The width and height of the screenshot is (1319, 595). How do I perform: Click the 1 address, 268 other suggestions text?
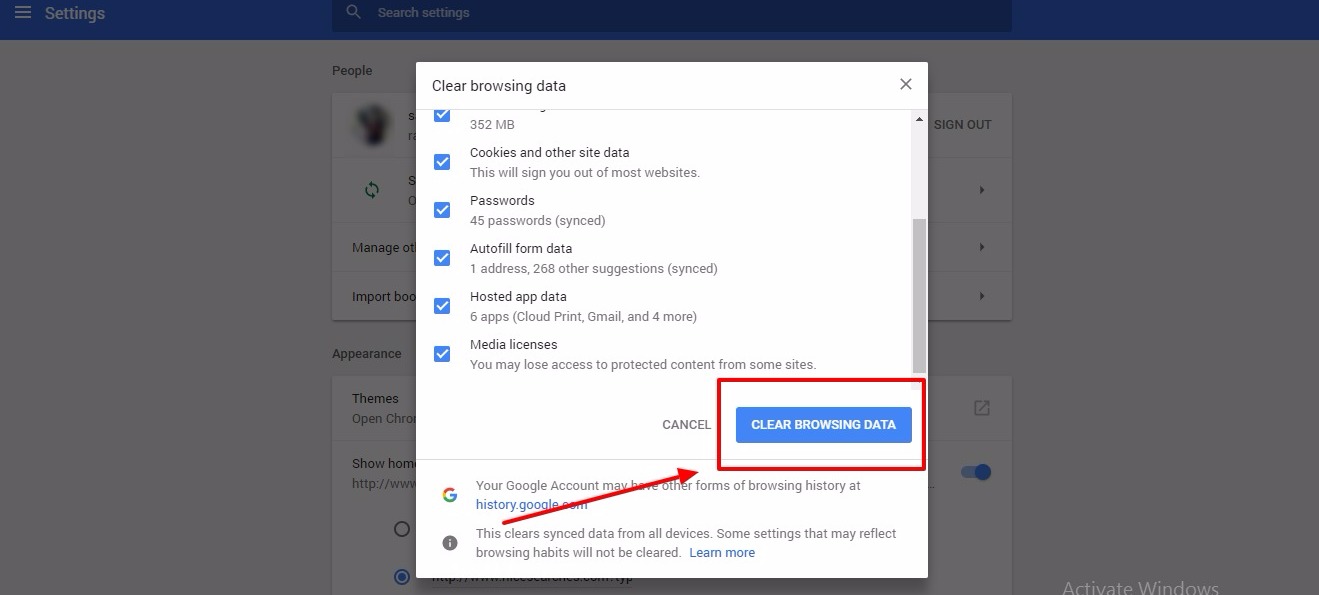click(594, 269)
